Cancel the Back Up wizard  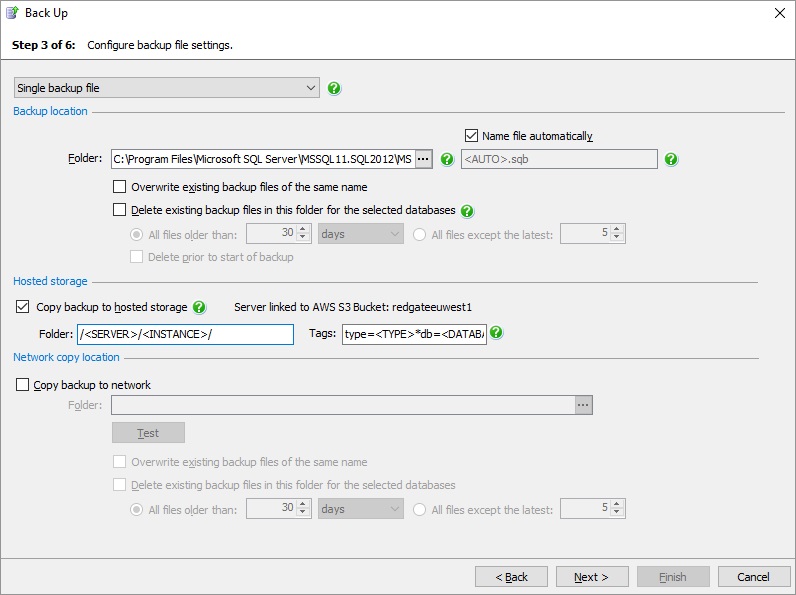click(x=753, y=577)
